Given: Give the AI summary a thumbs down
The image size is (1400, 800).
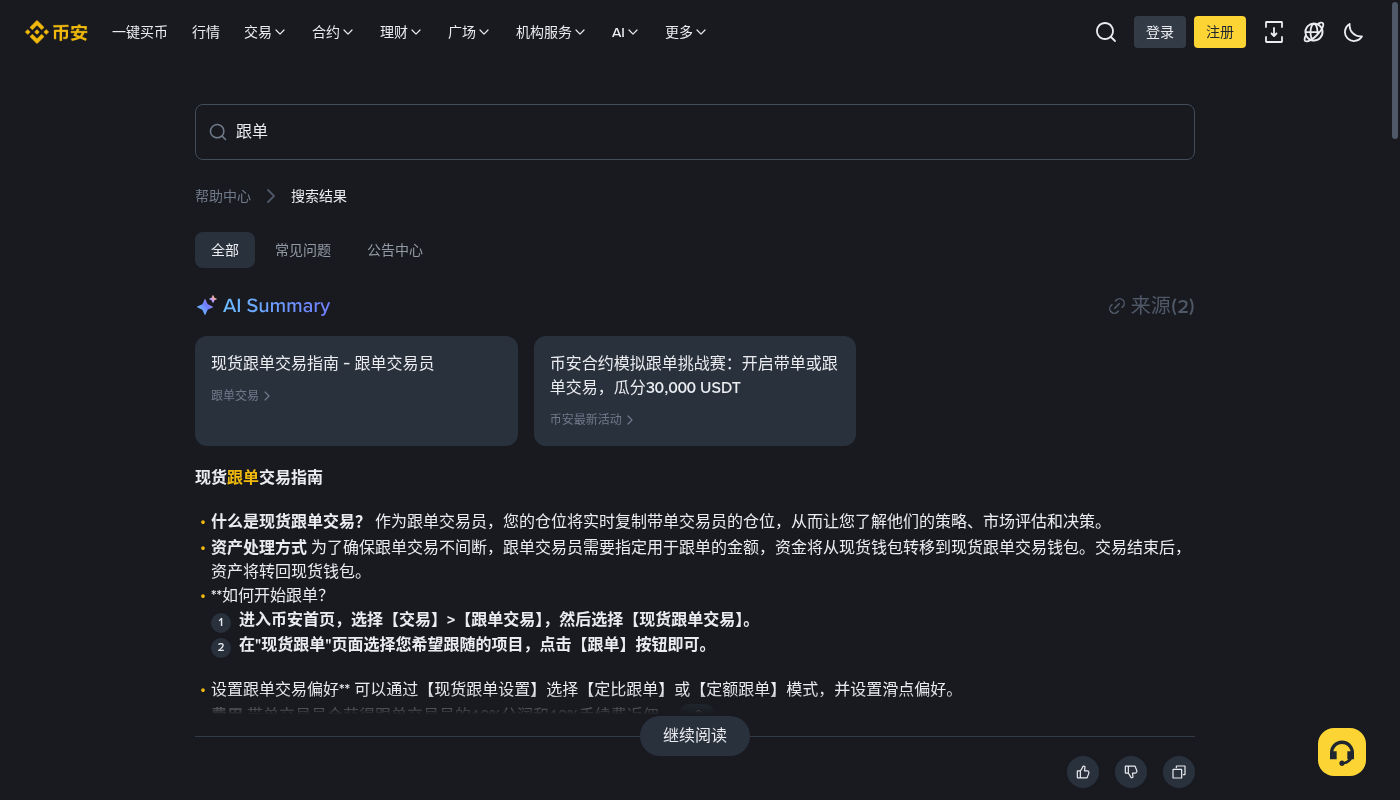Looking at the screenshot, I should pyautogui.click(x=1131, y=772).
